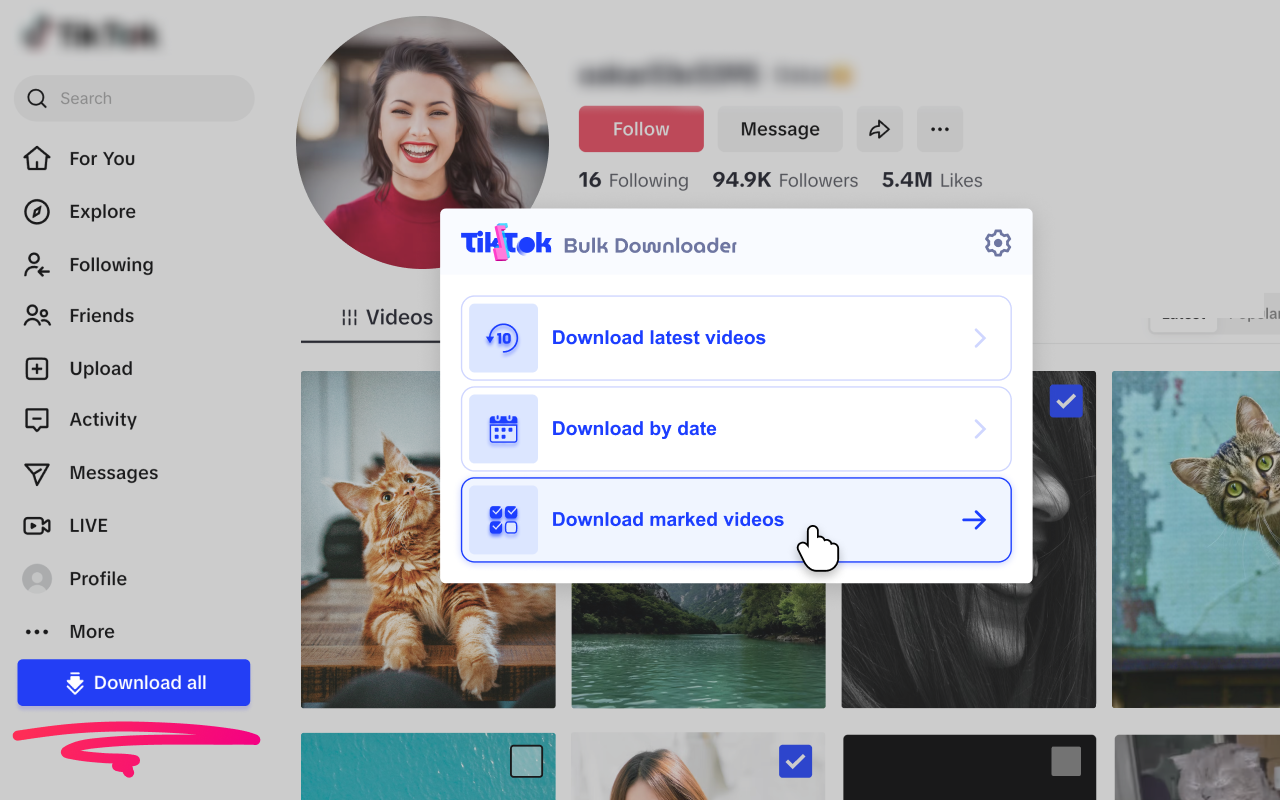Open the Activity chat bubble icon
This screenshot has height=800, width=1280.
point(37,420)
